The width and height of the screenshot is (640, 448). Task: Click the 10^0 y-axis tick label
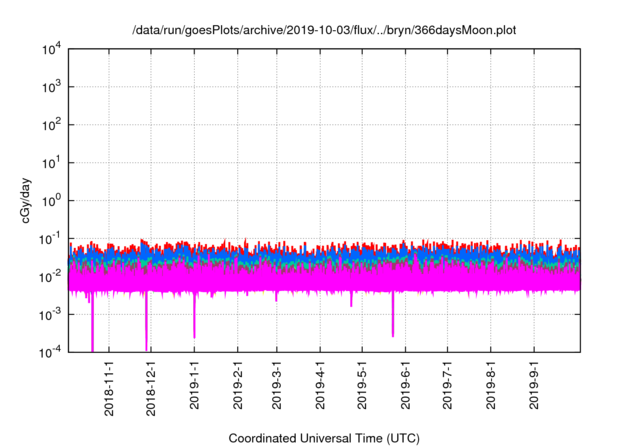click(x=52, y=200)
